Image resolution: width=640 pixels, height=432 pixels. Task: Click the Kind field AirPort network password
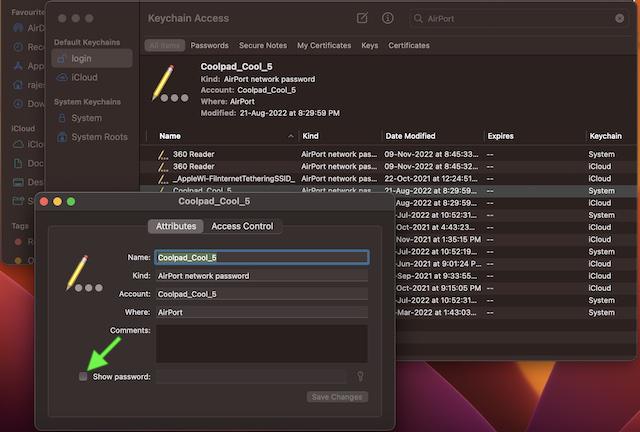[x=262, y=276]
